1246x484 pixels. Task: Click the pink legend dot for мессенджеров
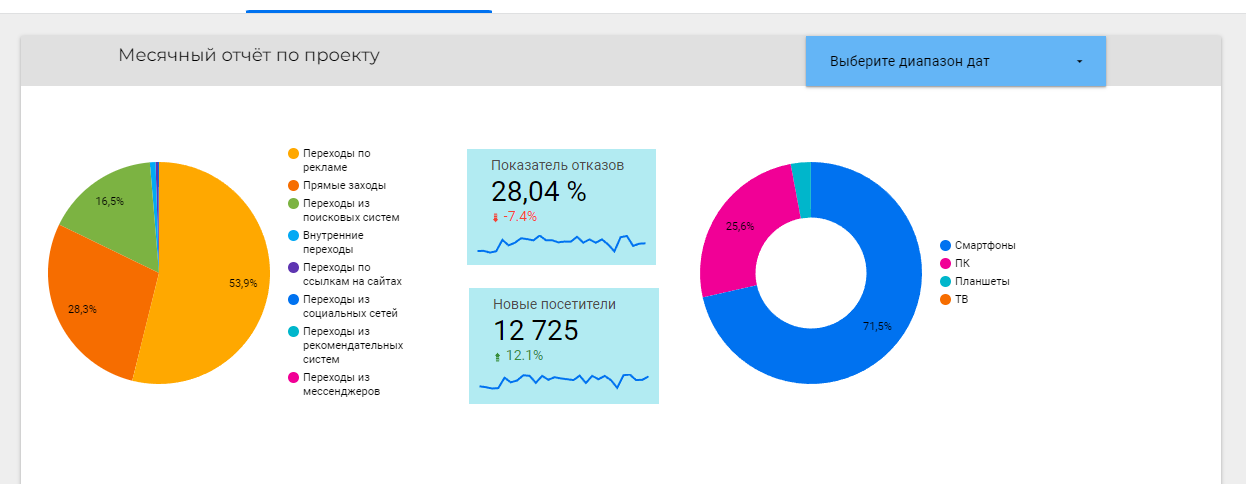(294, 377)
